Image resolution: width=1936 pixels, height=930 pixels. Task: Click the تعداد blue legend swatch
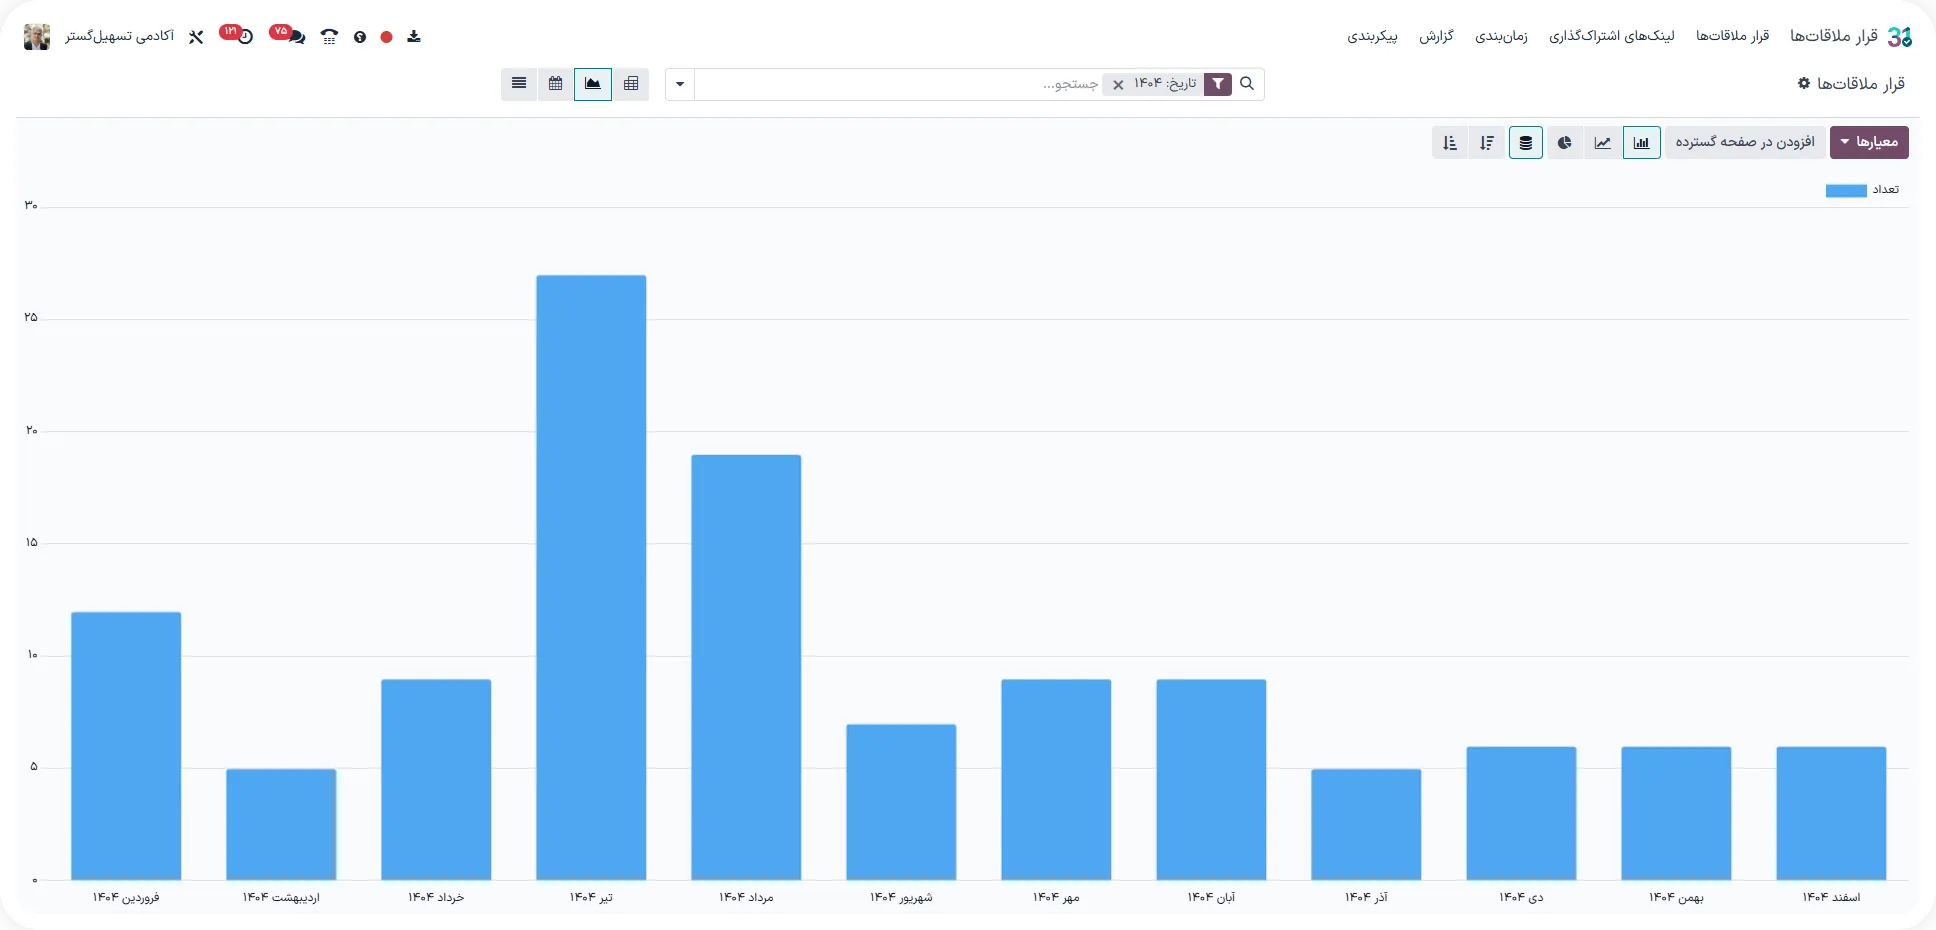click(x=1845, y=190)
